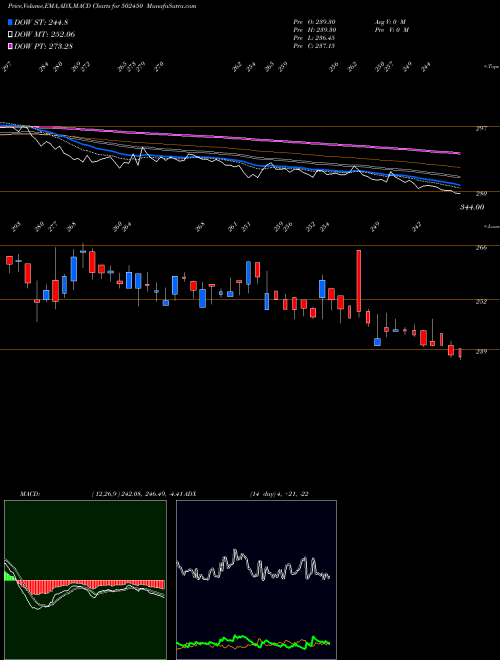
Task: Open the dark blue ADX indicator chart
Action: click(x=256, y=580)
